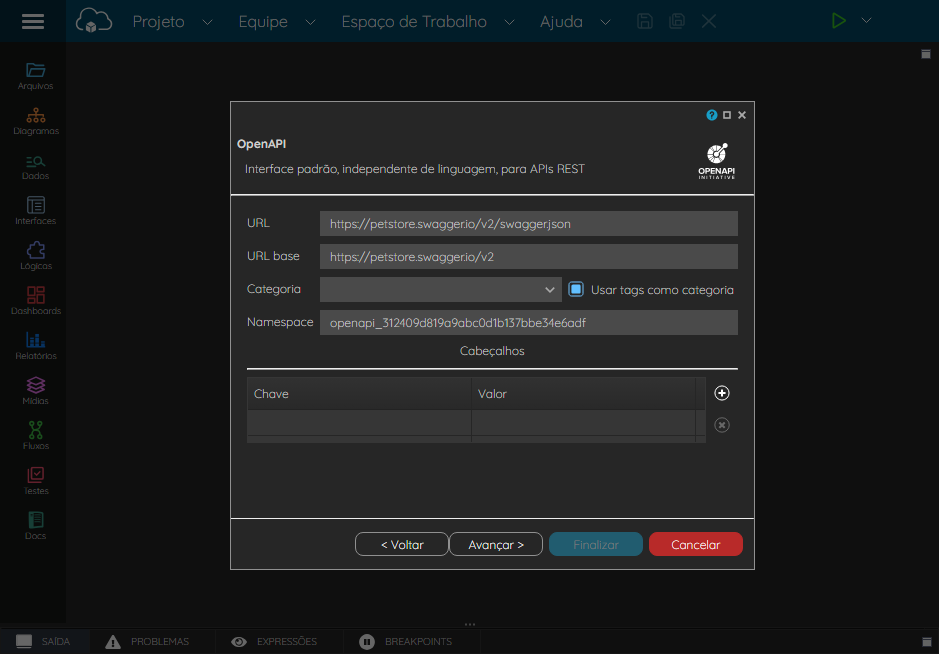Maximize the OpenAPI dialog
This screenshot has width=939, height=654.
(x=727, y=115)
